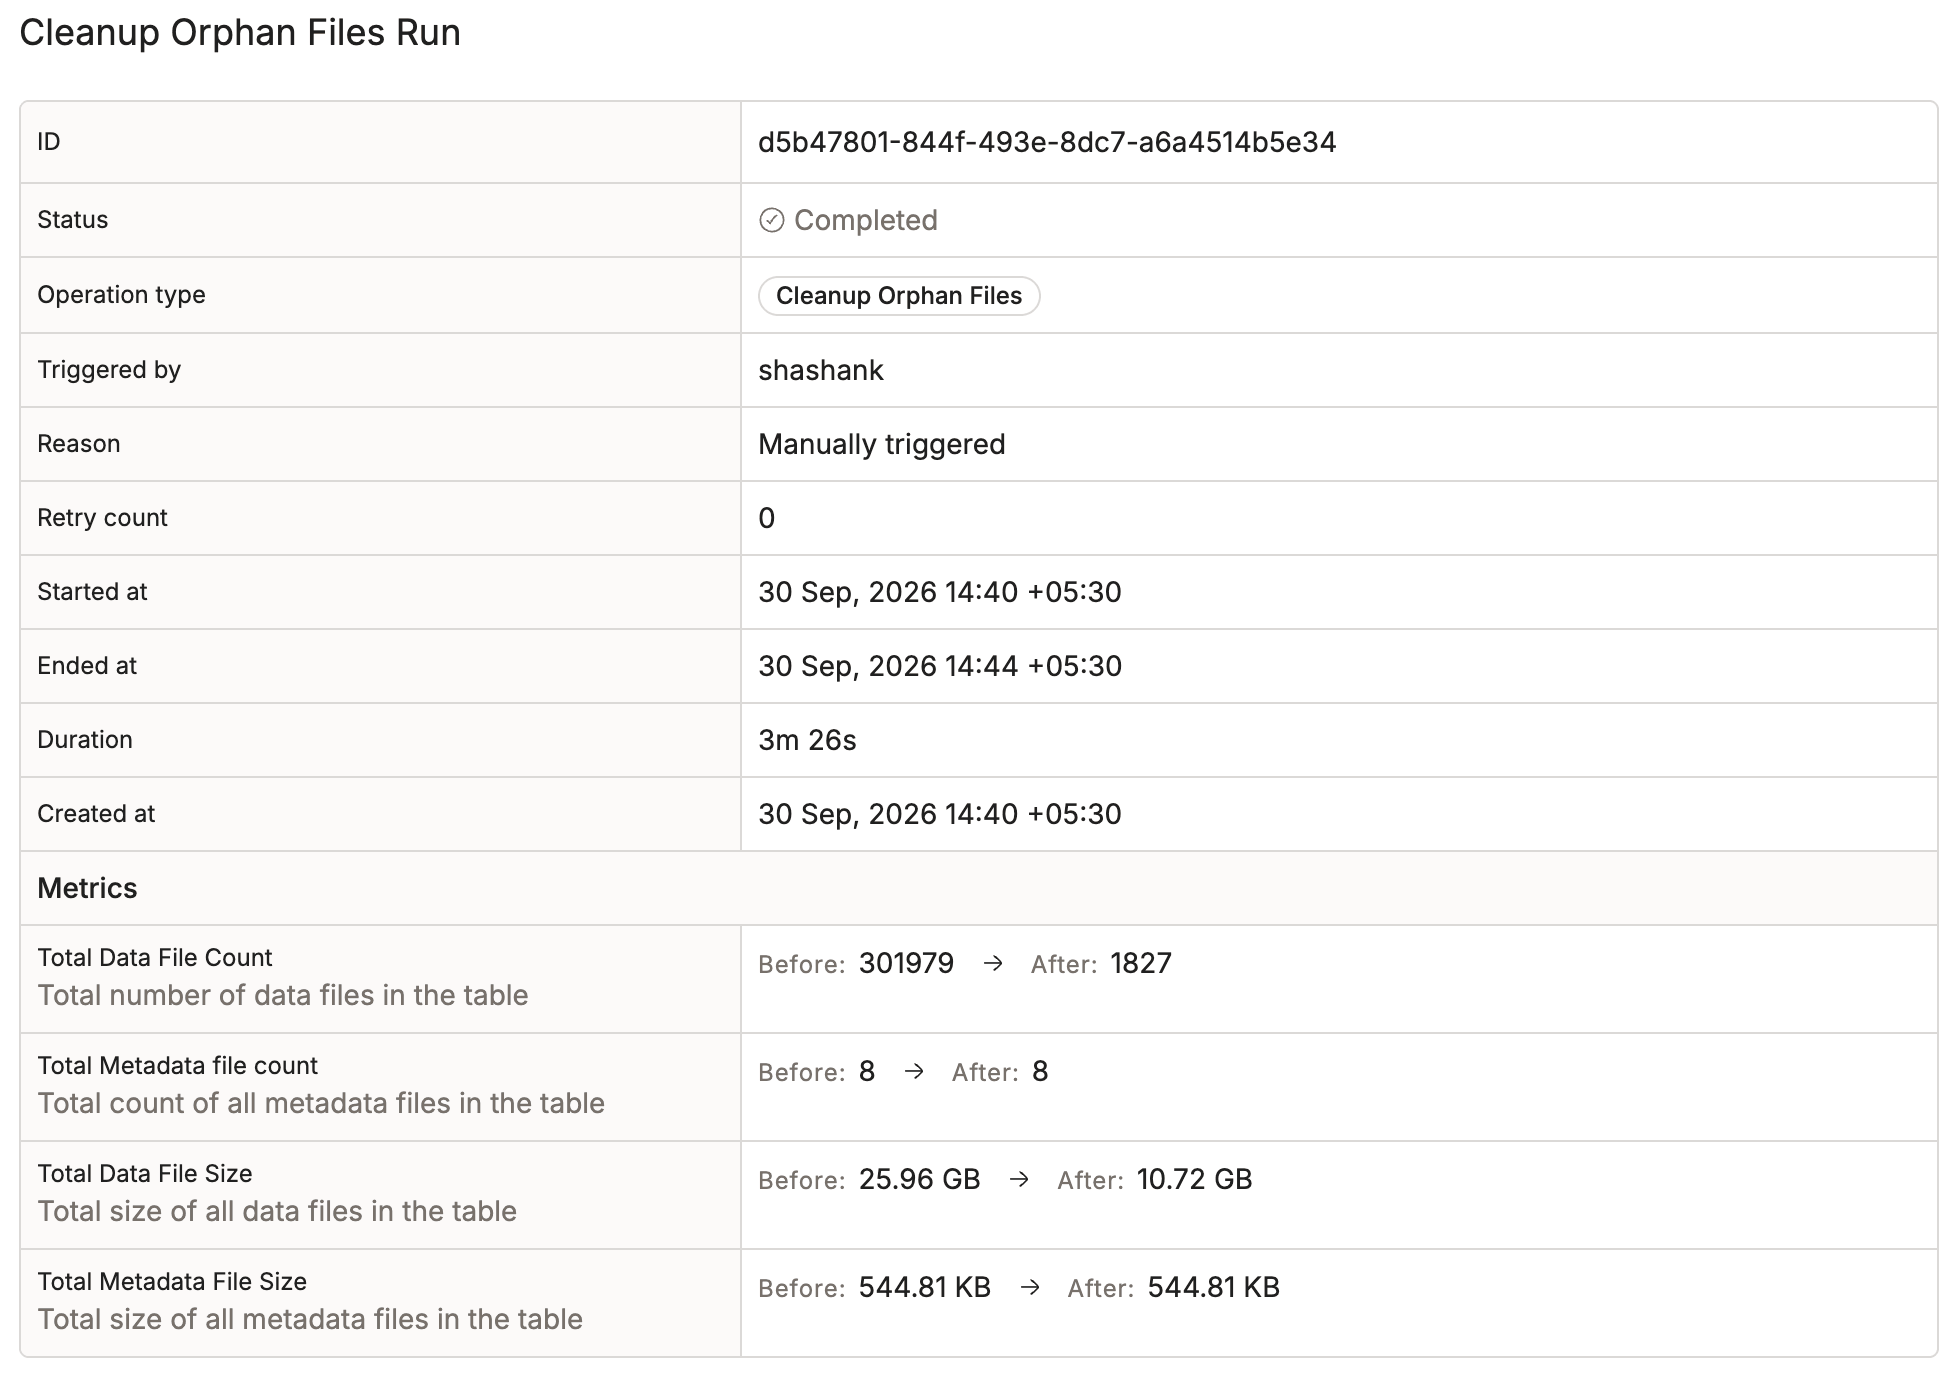
Task: Click the arrow icon in Total Data File Count row
Action: coord(993,963)
